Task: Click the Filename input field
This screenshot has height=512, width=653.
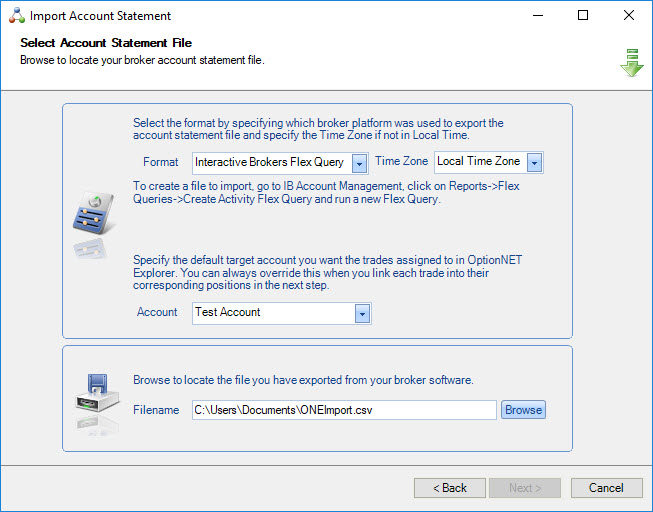Action: (x=344, y=410)
